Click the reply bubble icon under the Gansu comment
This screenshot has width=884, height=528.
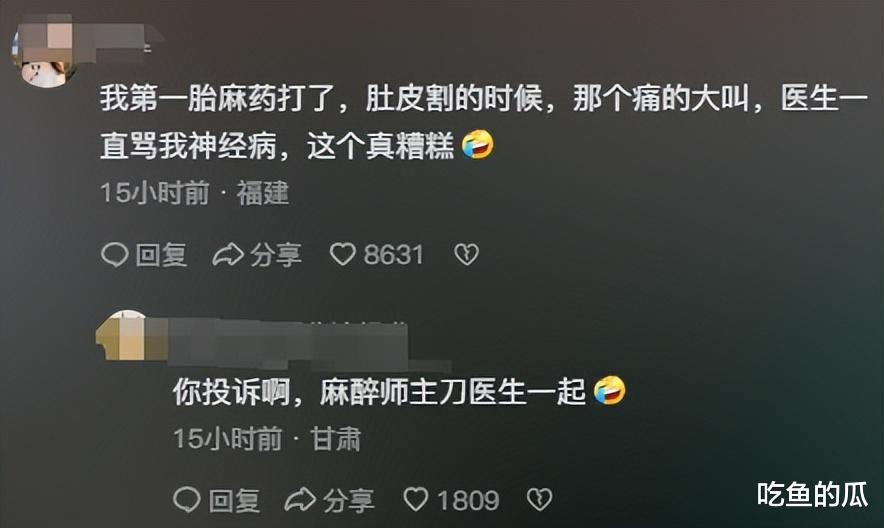187,499
